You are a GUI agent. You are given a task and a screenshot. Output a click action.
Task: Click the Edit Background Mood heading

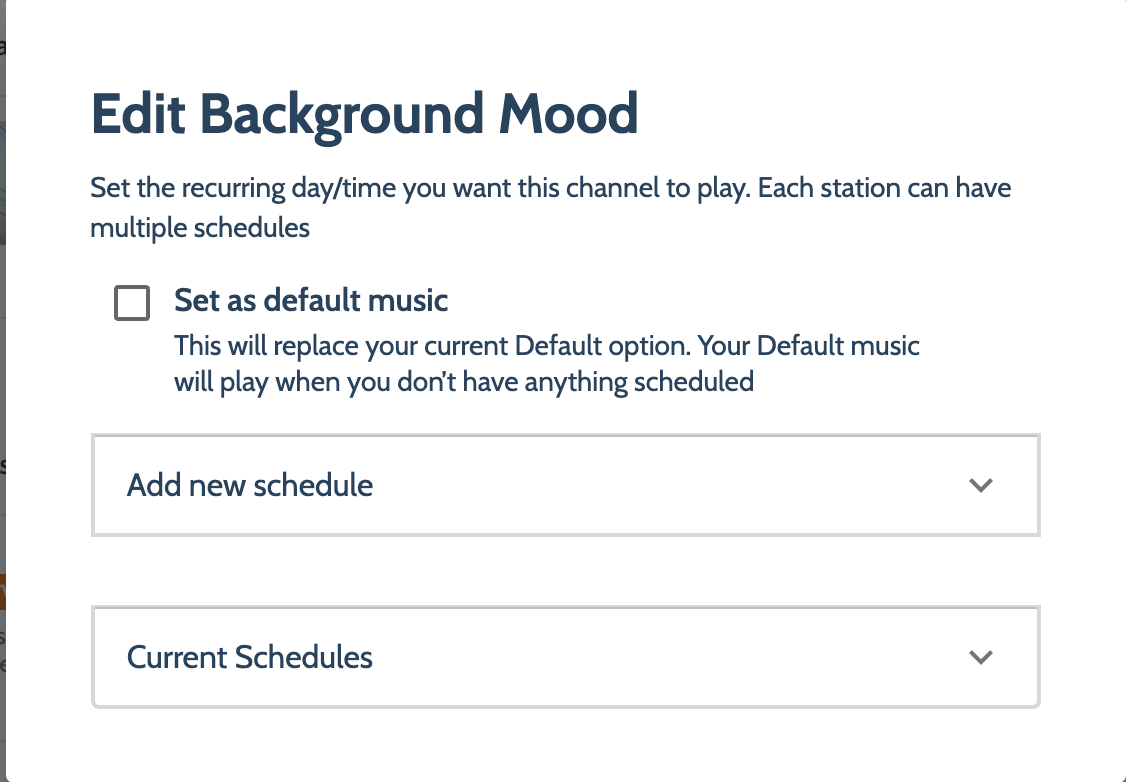pos(364,115)
